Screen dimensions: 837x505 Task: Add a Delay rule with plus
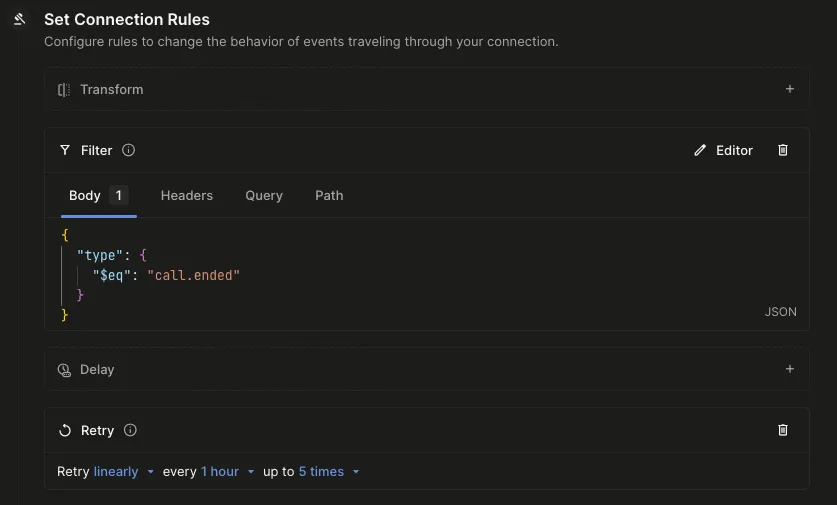[789, 369]
